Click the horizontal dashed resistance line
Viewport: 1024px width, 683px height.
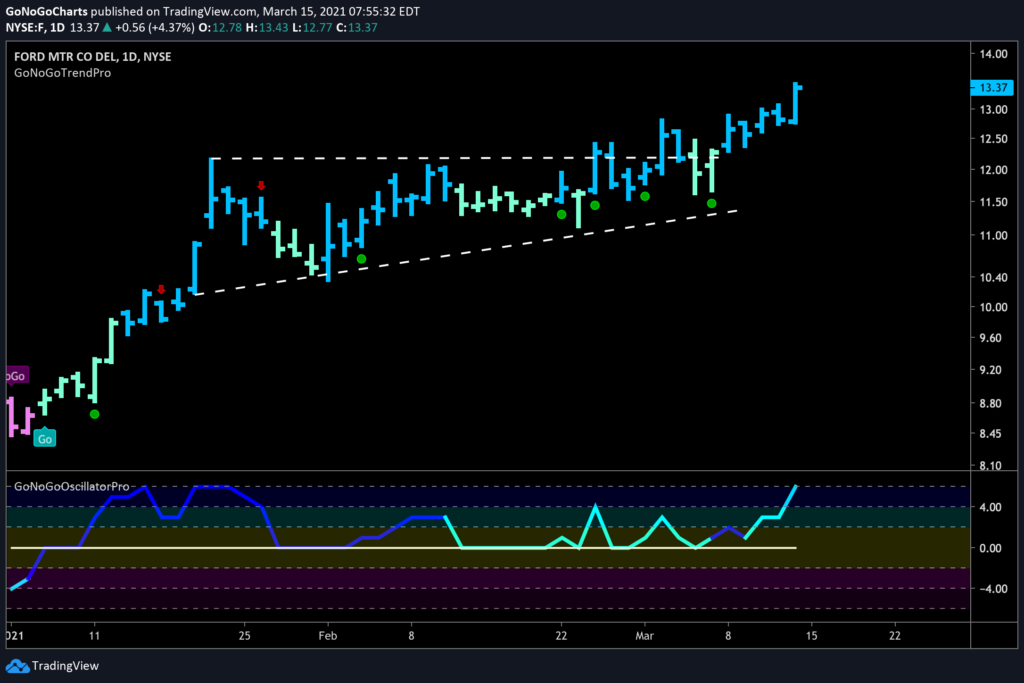(x=465, y=158)
